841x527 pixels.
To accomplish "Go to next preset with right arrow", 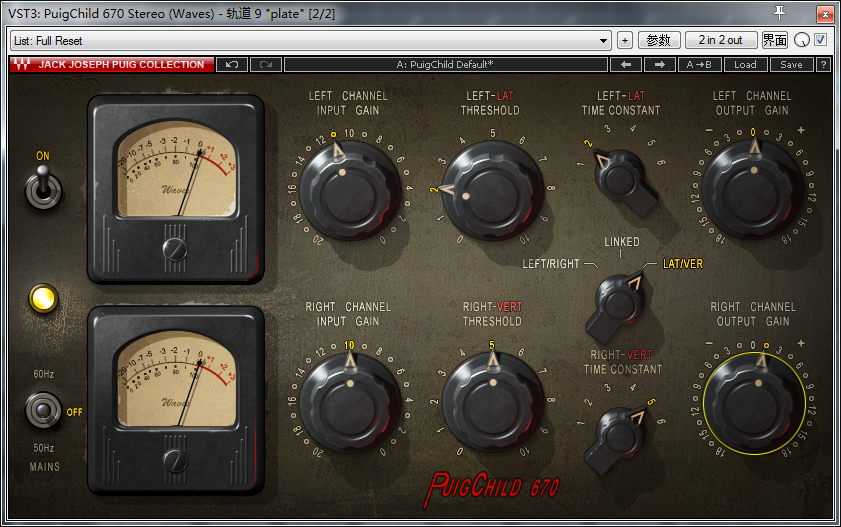I will click(x=660, y=64).
